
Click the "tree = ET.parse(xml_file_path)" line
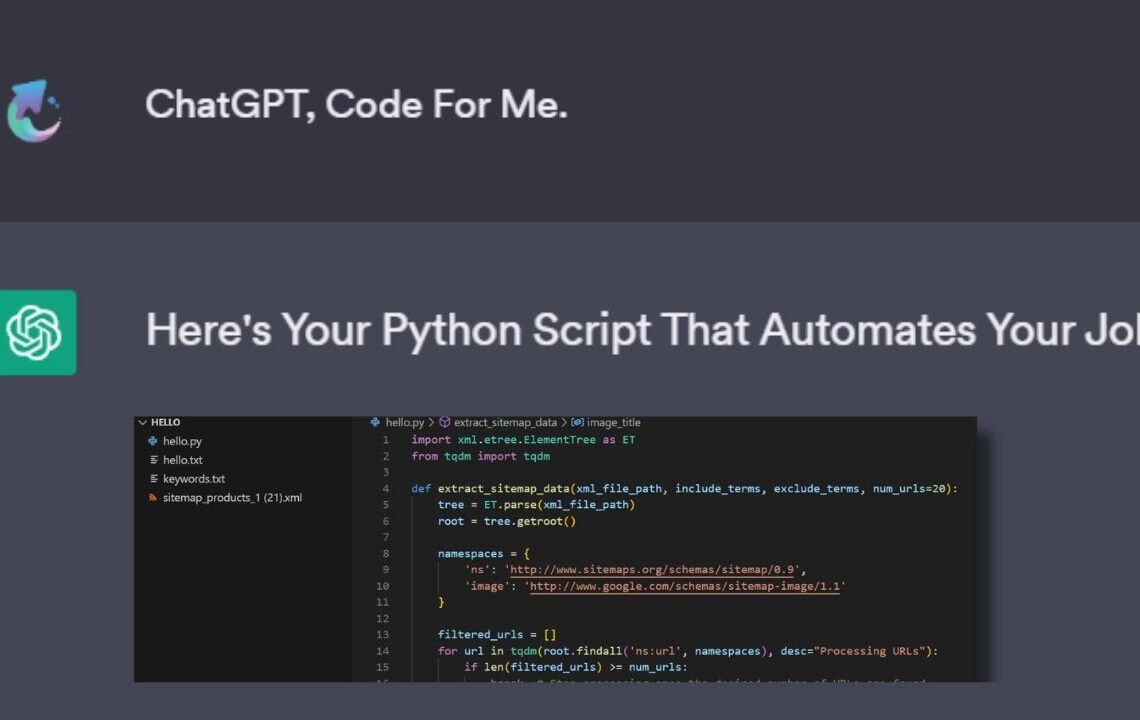[x=537, y=505]
